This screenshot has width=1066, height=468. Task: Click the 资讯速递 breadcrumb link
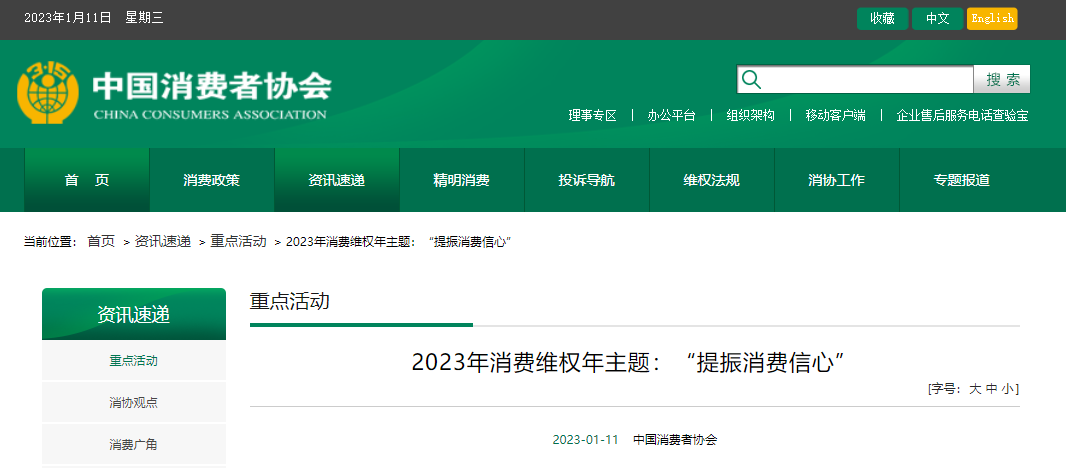(162, 241)
